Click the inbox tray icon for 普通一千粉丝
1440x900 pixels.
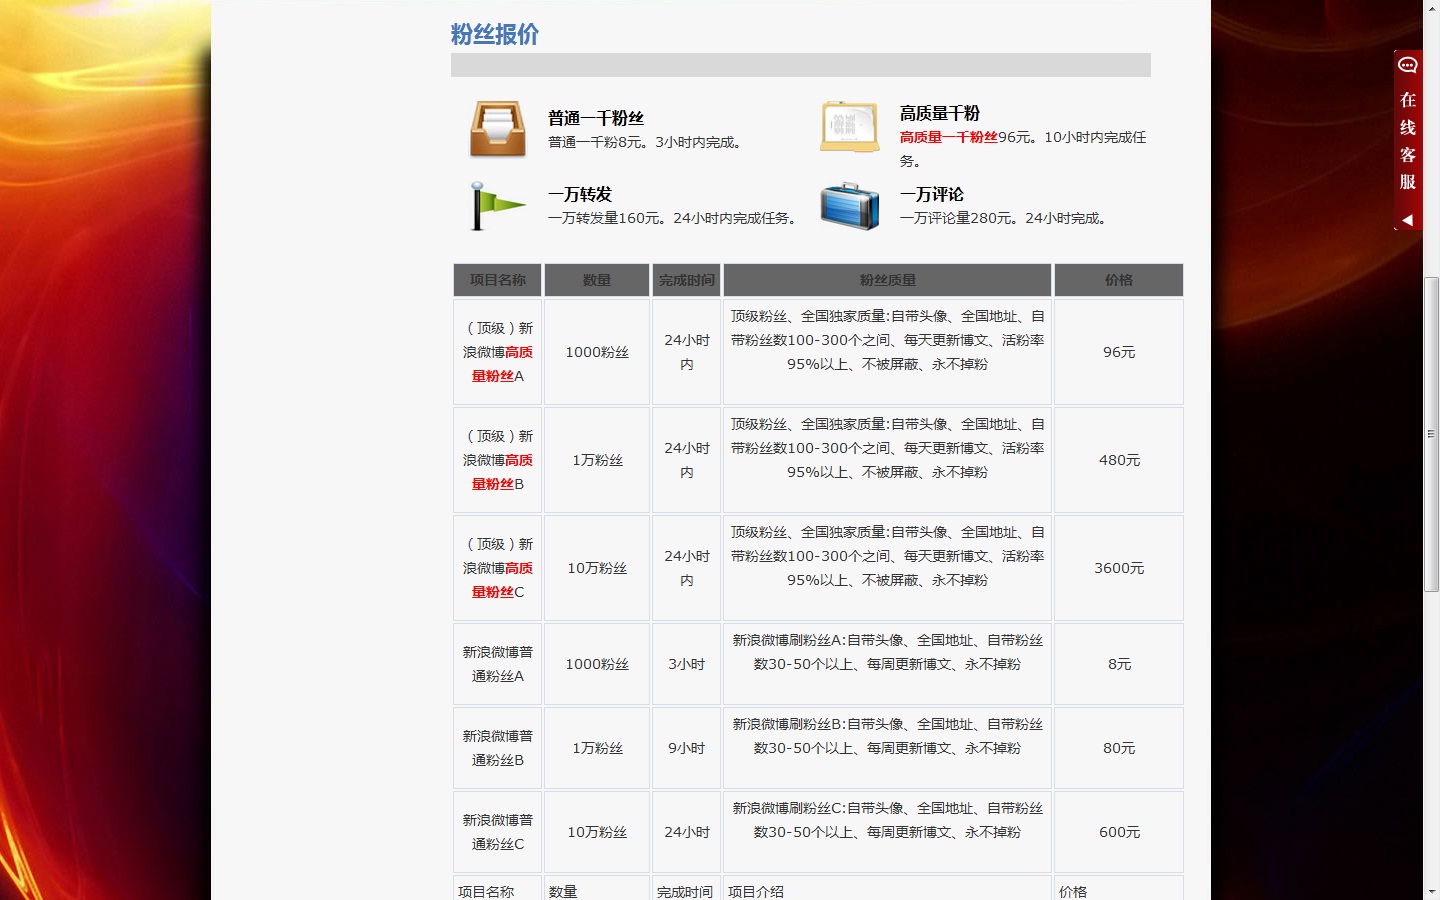497,129
